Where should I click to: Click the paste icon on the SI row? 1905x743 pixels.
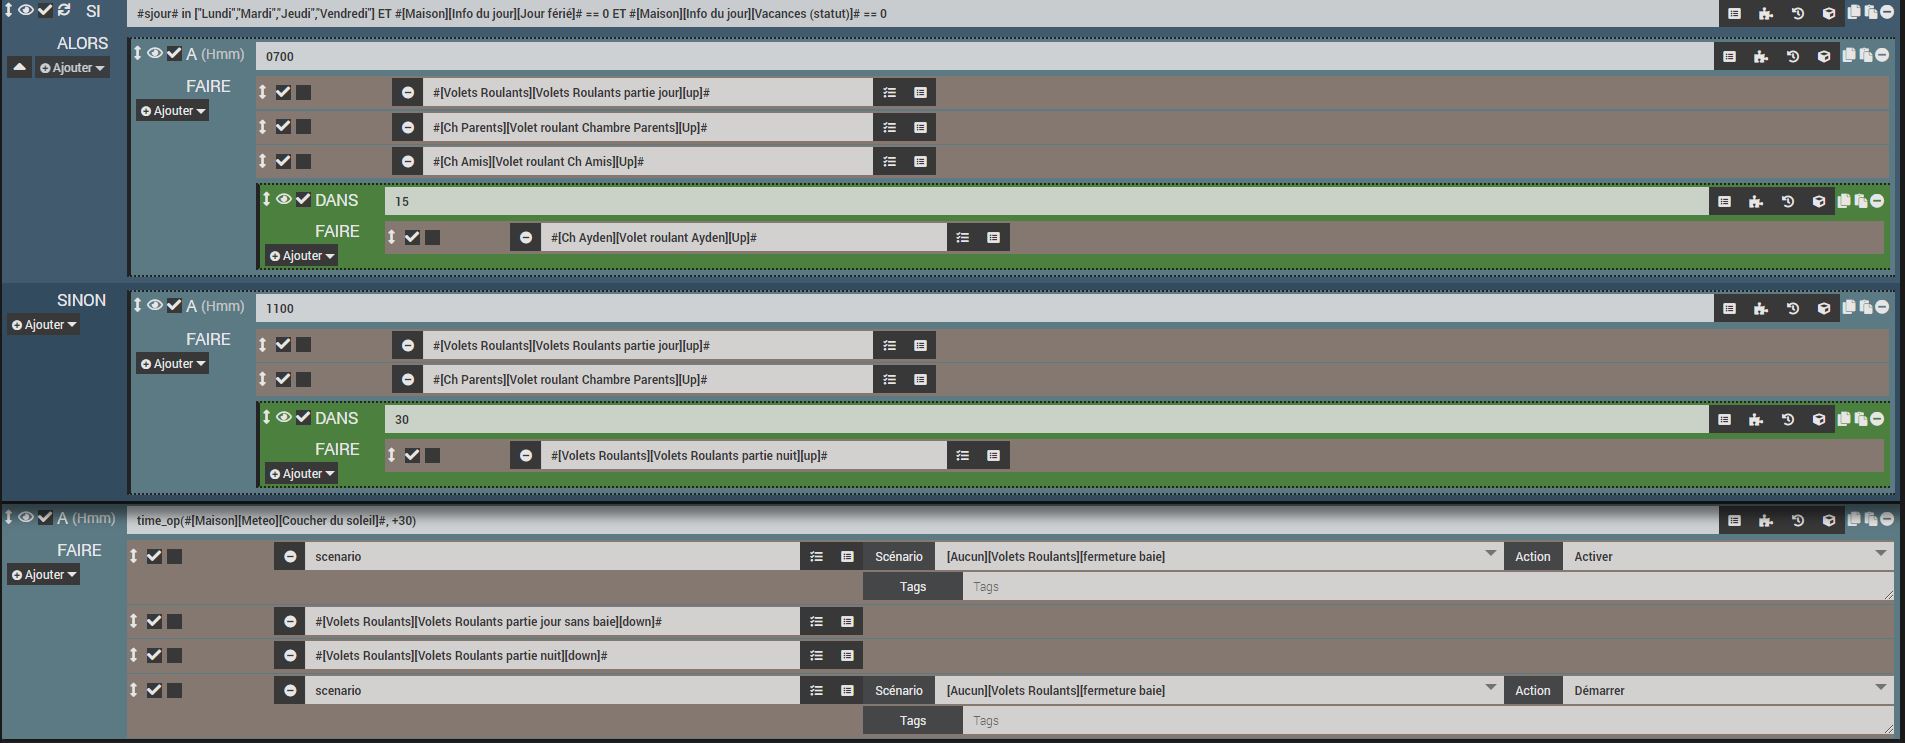pyautogui.click(x=1870, y=12)
